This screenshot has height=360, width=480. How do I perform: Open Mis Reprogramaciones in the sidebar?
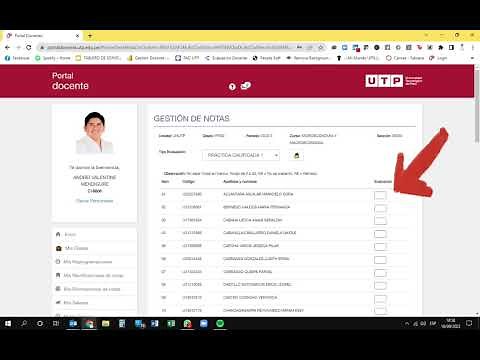pos(84,262)
